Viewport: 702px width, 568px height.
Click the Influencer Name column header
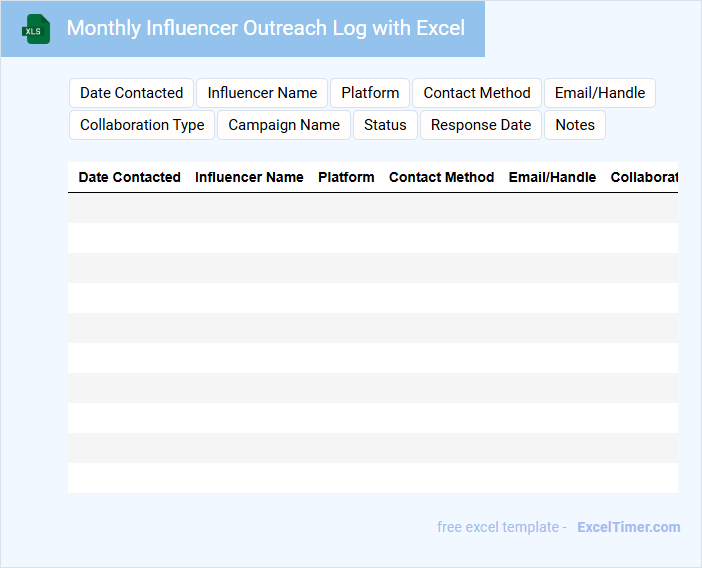(x=249, y=177)
